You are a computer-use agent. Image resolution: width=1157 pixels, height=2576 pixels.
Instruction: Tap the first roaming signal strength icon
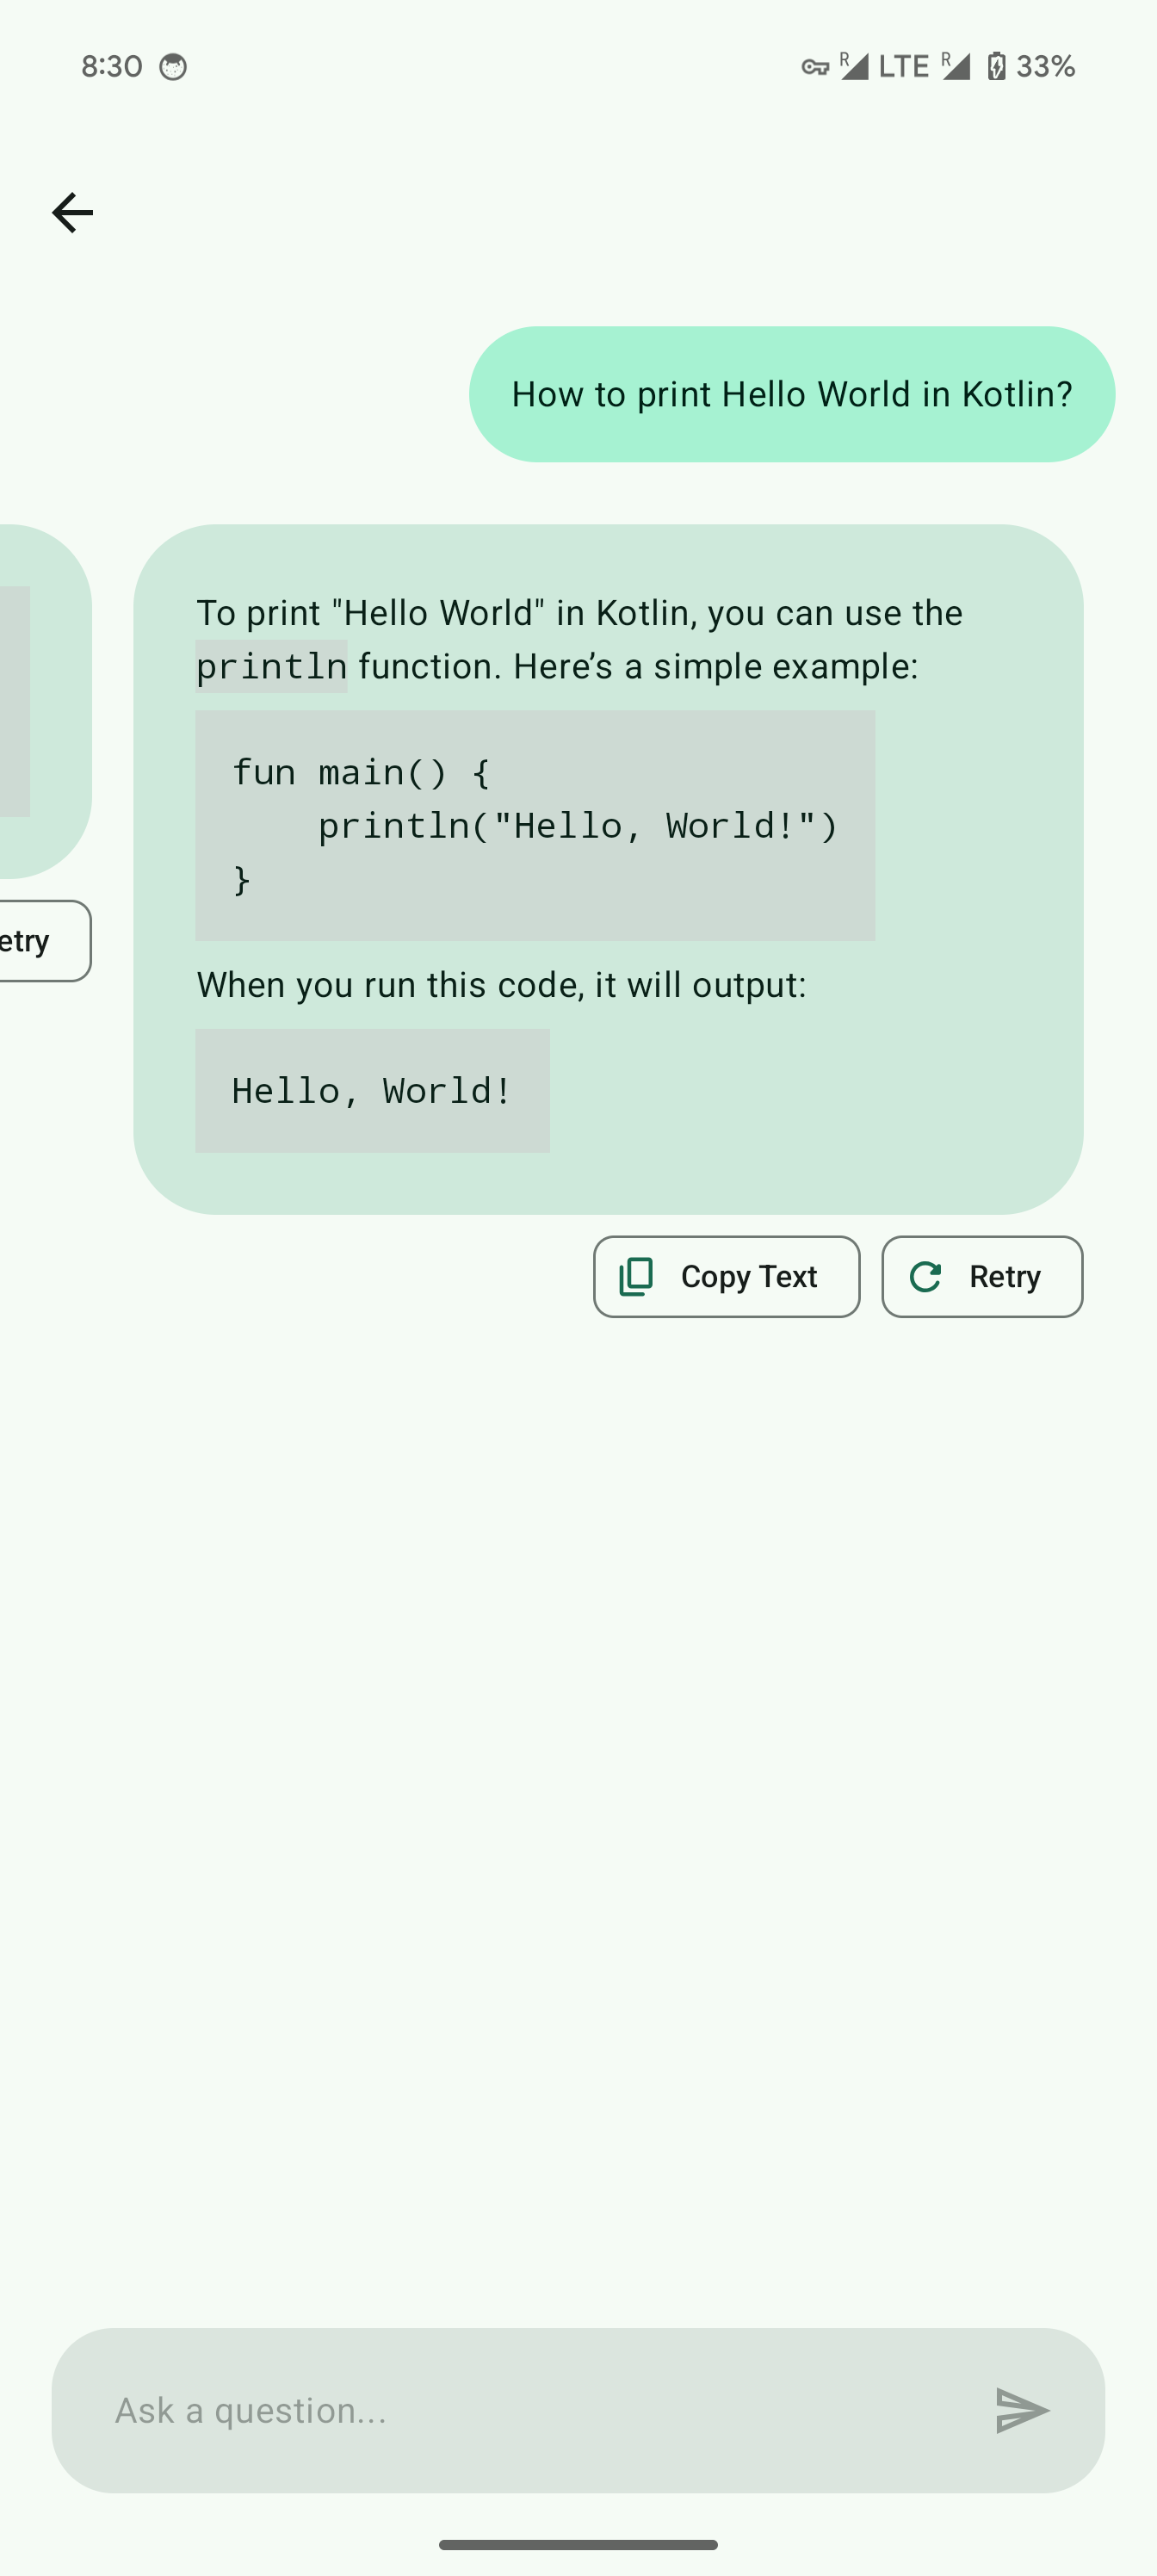853,66
